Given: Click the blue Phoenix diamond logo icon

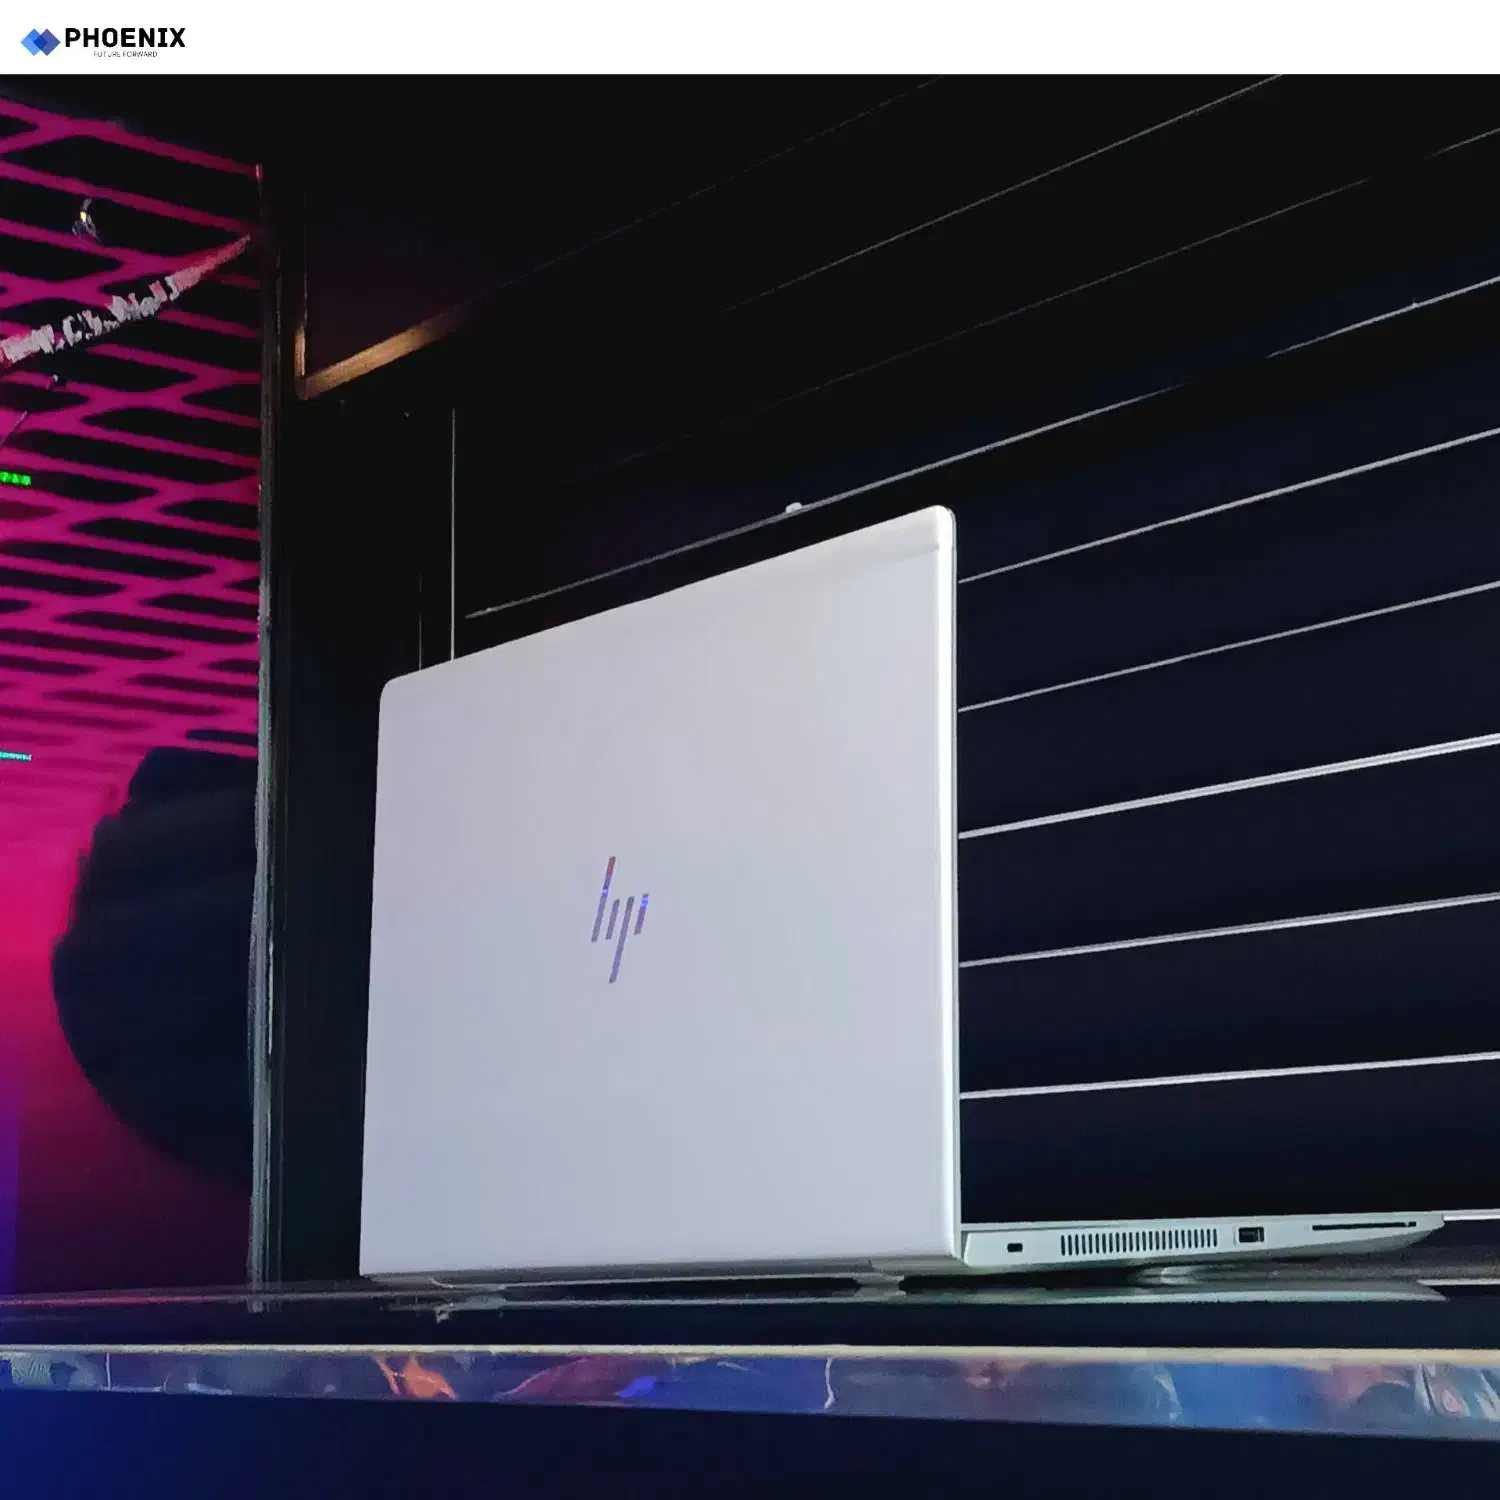Looking at the screenshot, I should click(40, 42).
